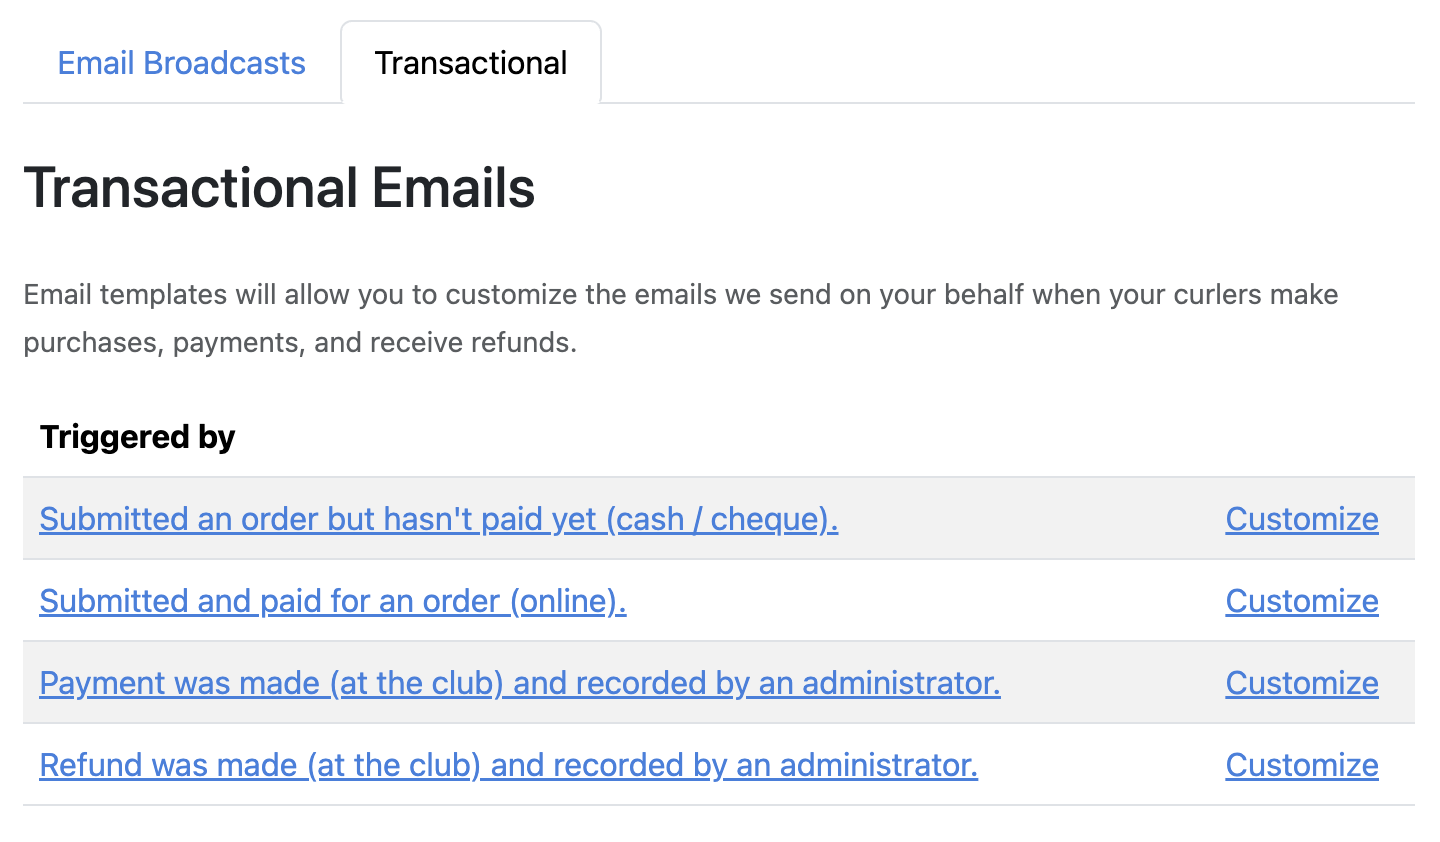Click the Transactional Emails page heading
The height and width of the screenshot is (842, 1440).
[280, 188]
